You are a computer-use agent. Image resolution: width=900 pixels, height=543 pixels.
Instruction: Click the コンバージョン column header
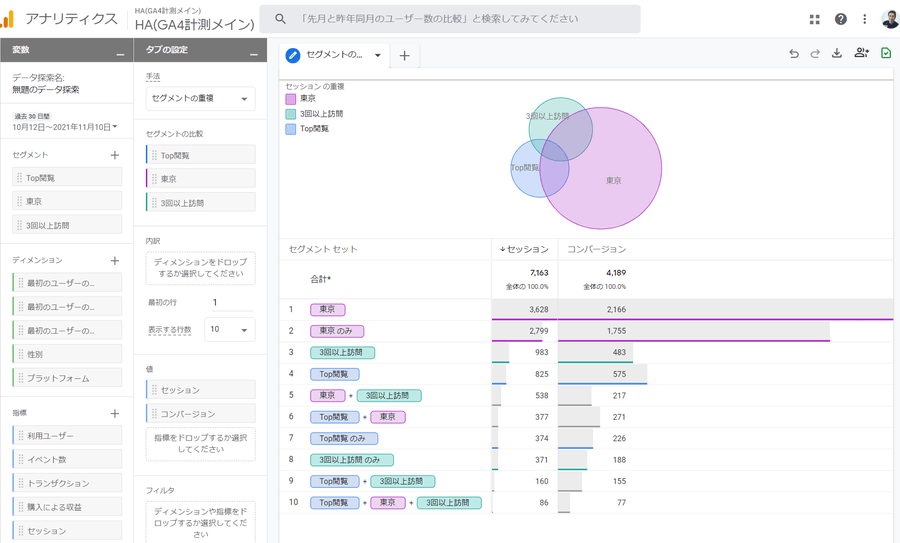[596, 249]
